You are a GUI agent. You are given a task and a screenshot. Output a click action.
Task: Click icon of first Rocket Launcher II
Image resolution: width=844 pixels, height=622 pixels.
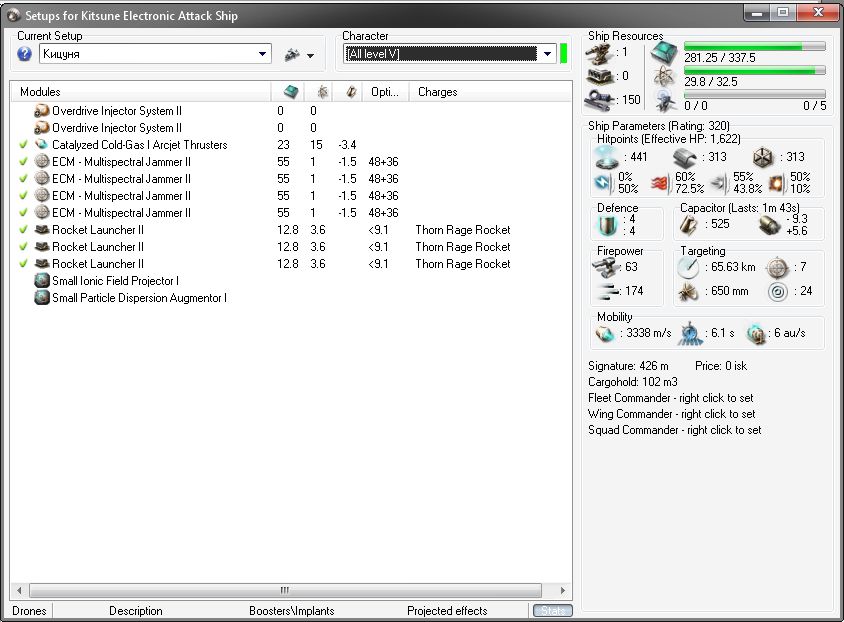[x=41, y=230]
